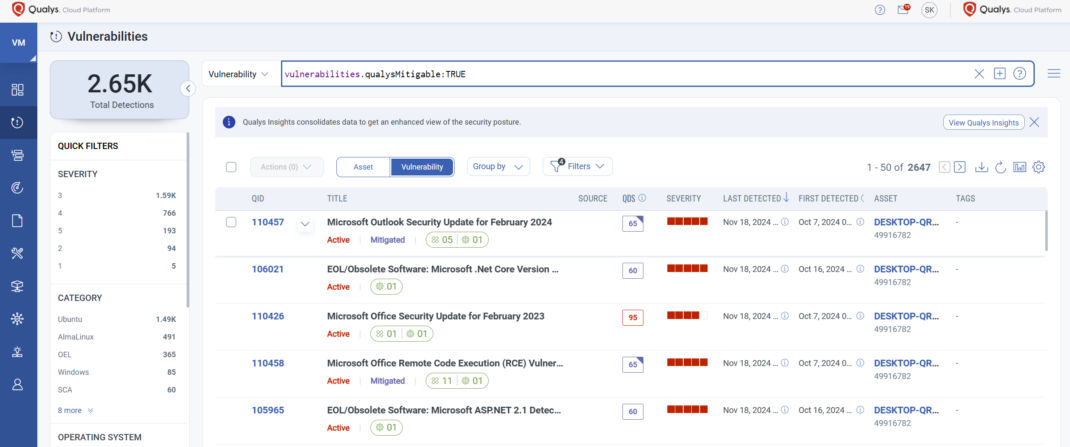The width and height of the screenshot is (1070, 447).
Task: Open the hamburger menu beside search bar
Action: [x=1053, y=74]
